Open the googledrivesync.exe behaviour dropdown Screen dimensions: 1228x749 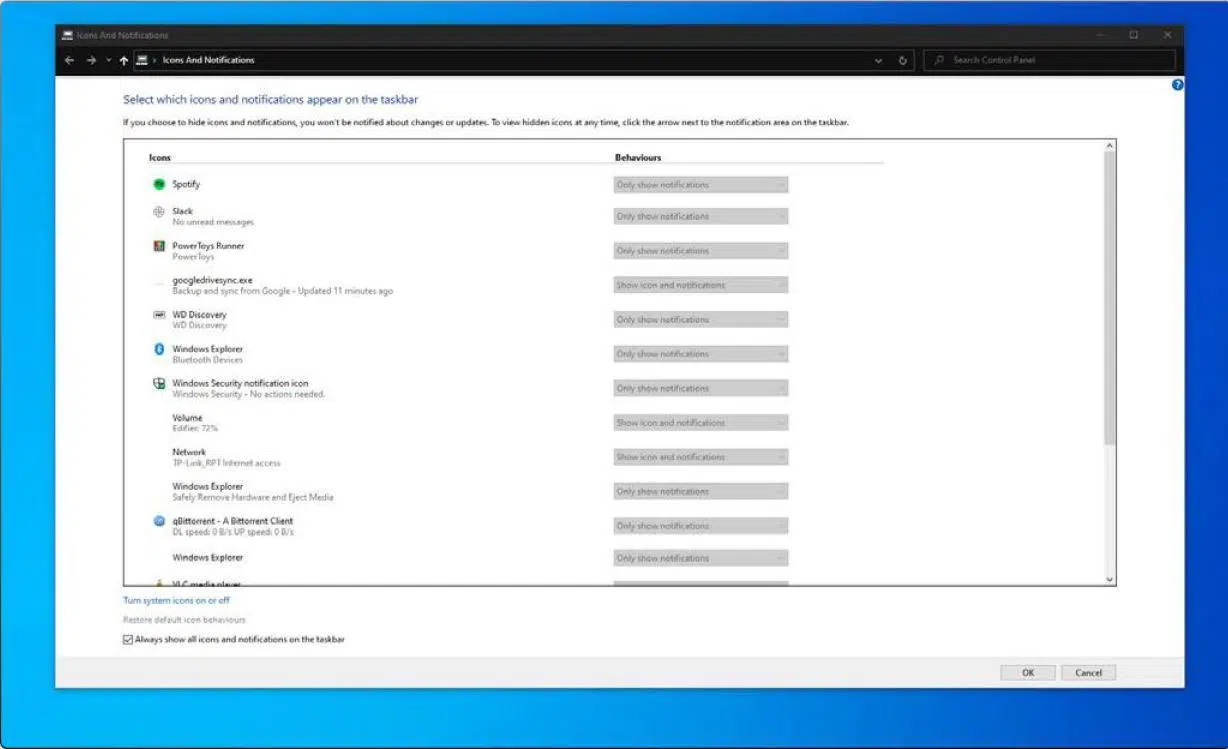(701, 285)
